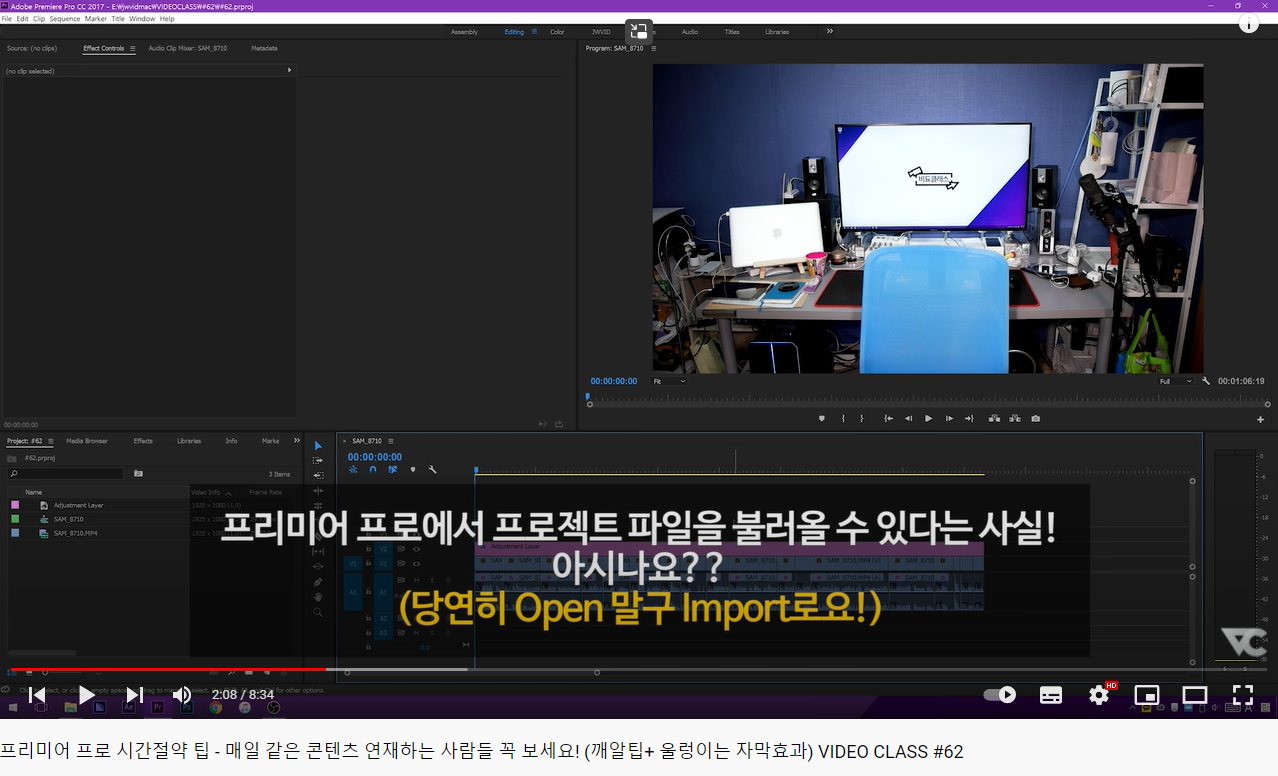Select the Hand tool

tap(318, 597)
